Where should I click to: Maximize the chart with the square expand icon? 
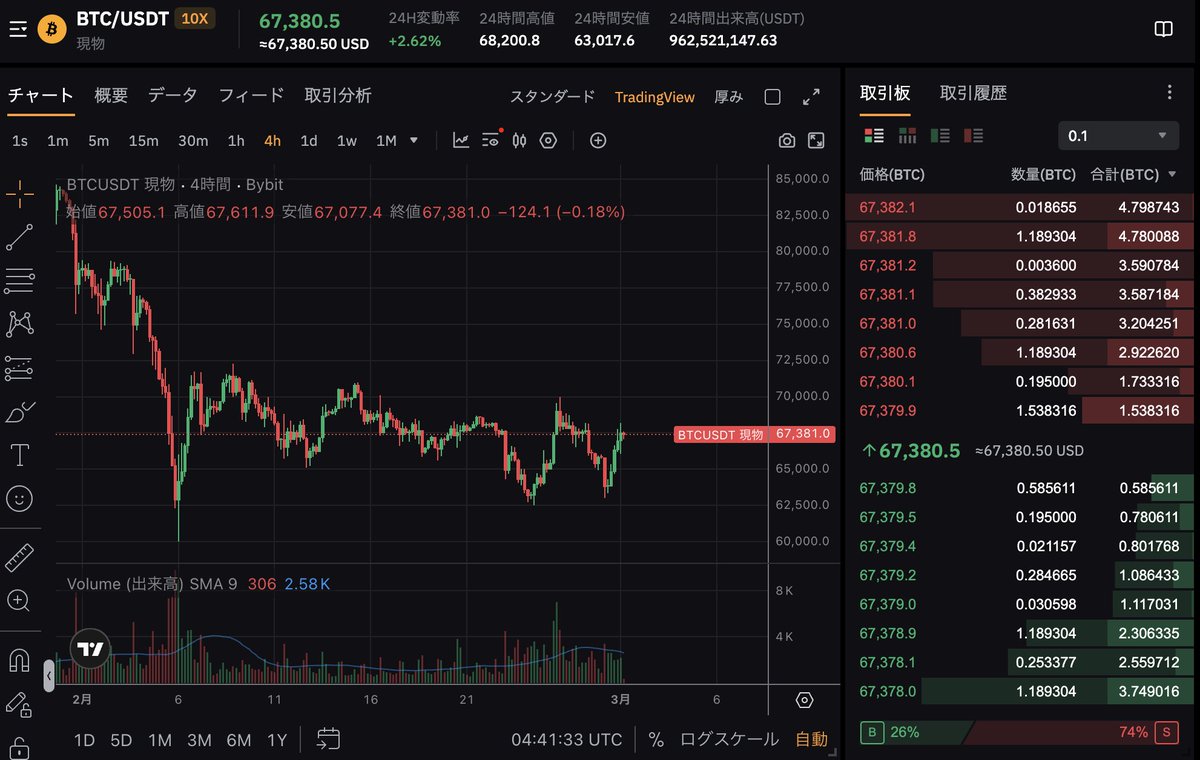pyautogui.click(x=817, y=141)
